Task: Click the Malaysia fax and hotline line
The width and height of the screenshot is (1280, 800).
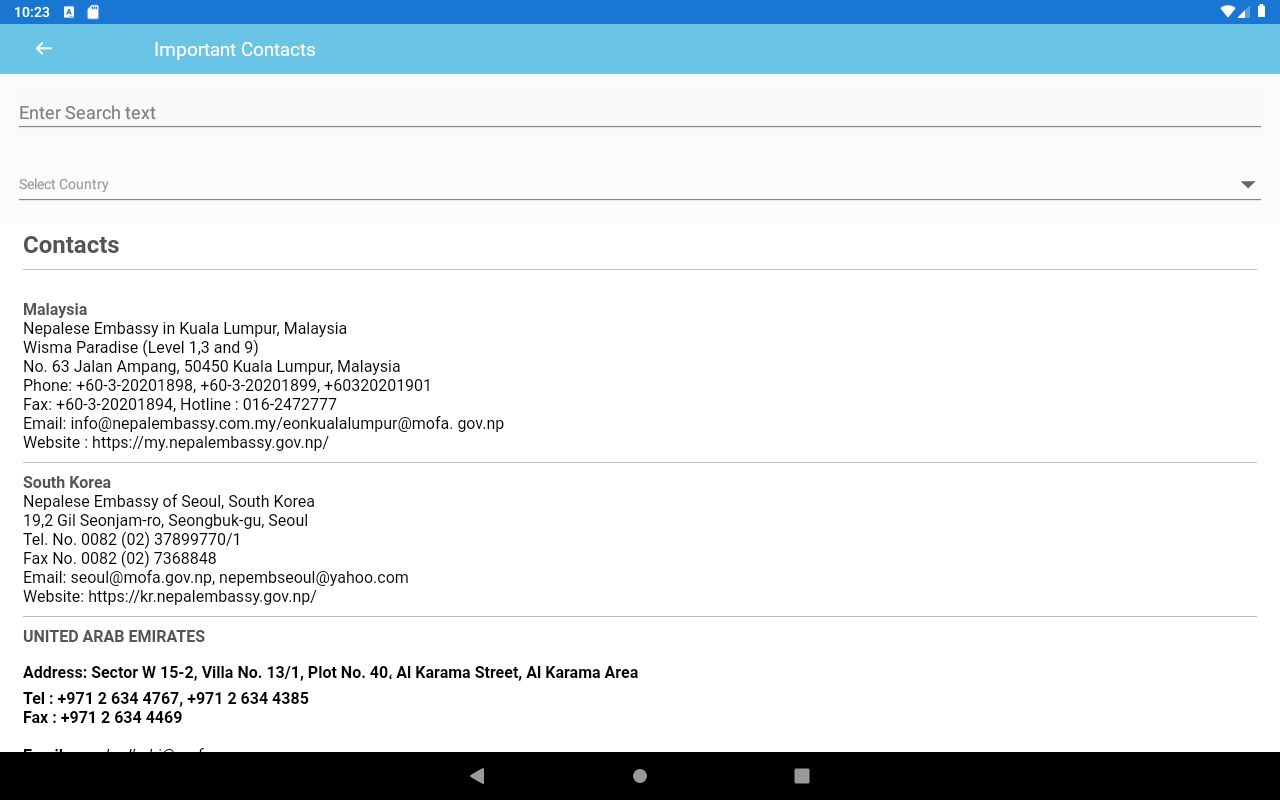Action: coord(180,405)
